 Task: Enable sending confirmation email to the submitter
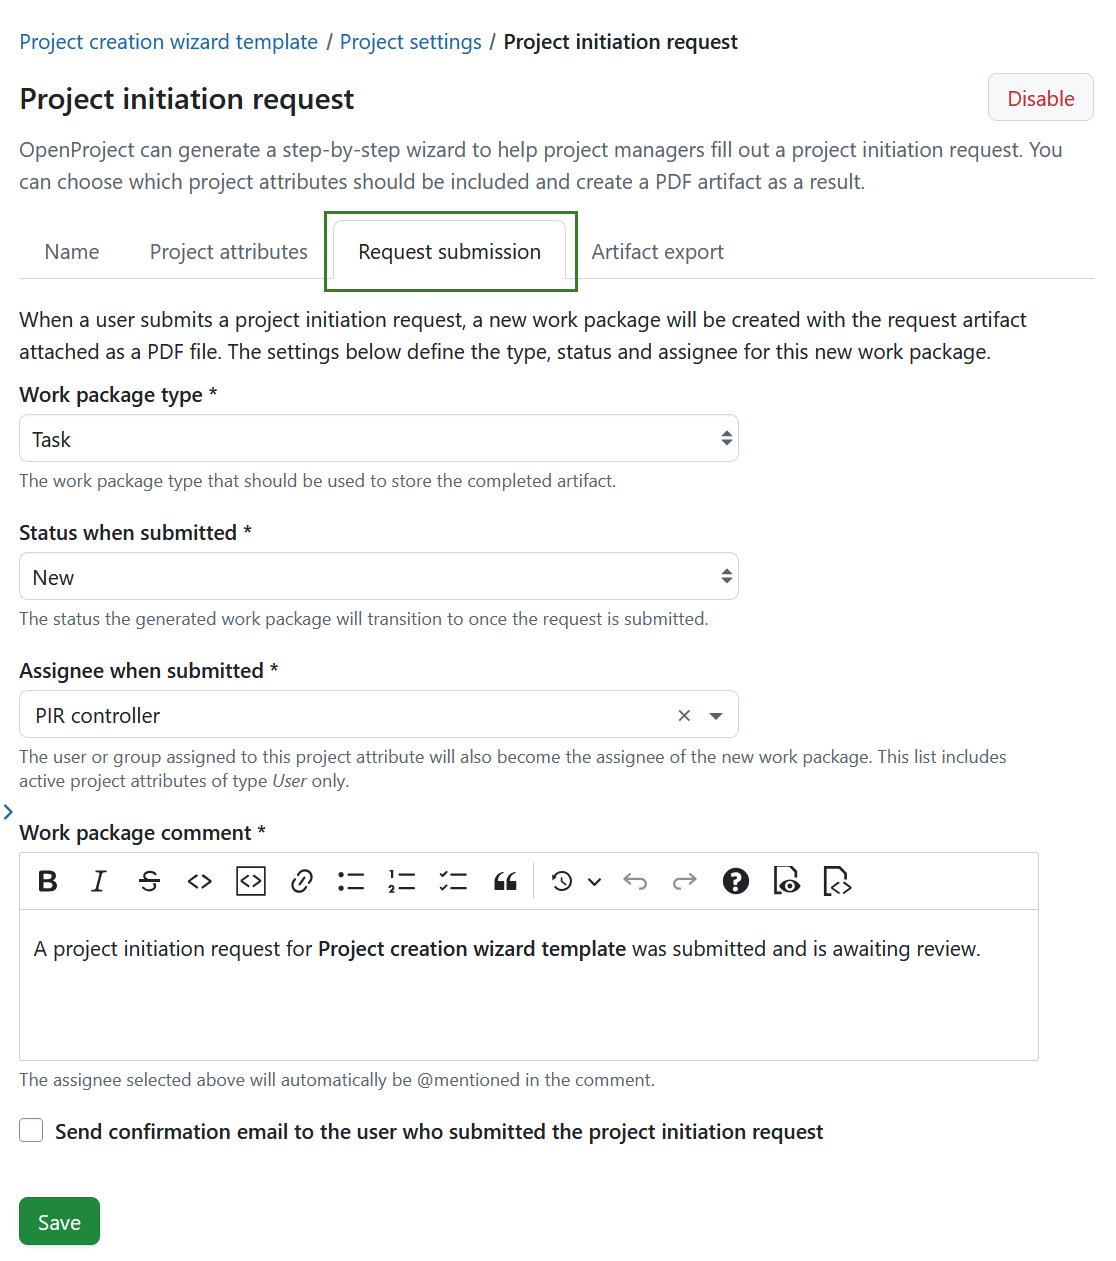coord(31,1130)
